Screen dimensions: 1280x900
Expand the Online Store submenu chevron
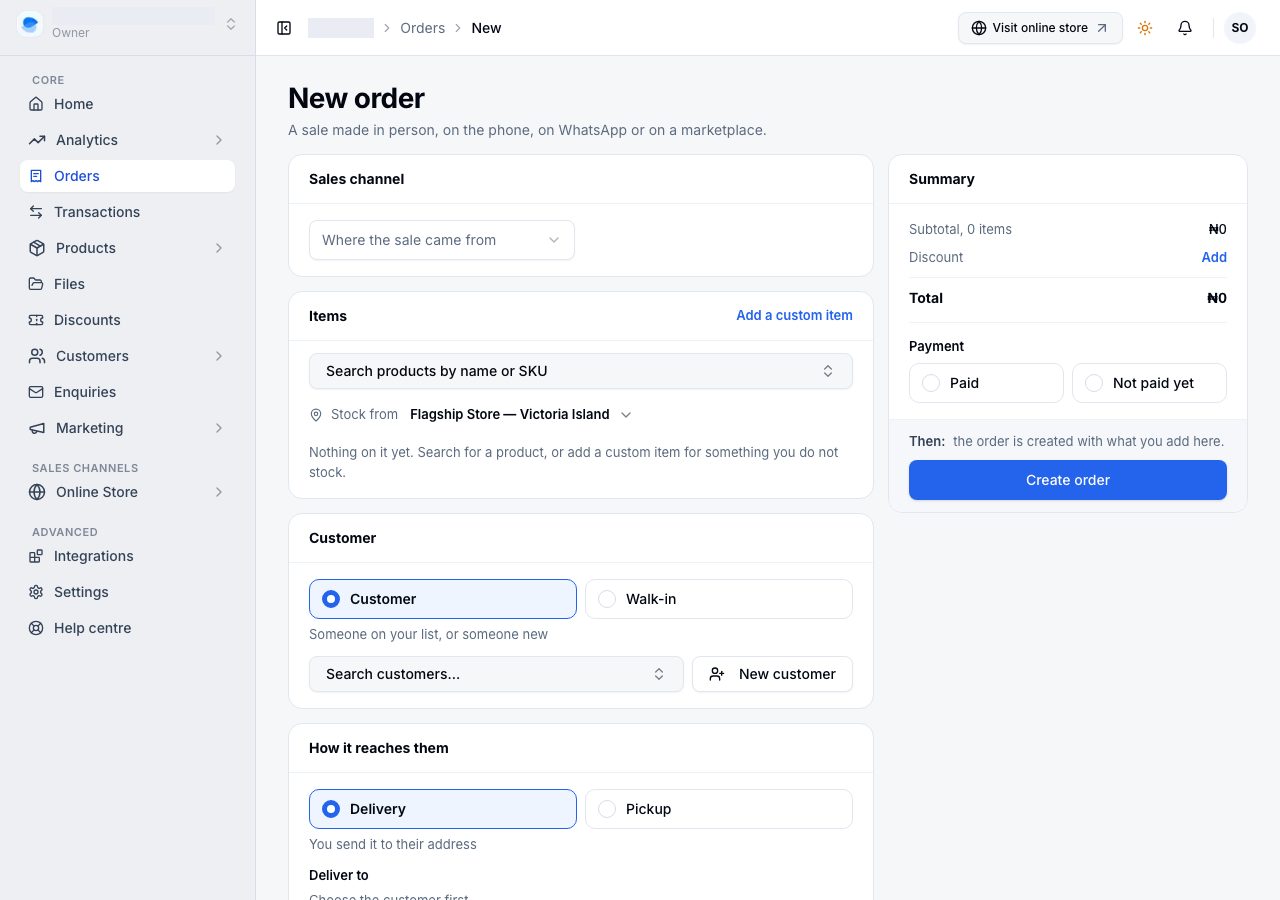[219, 492]
